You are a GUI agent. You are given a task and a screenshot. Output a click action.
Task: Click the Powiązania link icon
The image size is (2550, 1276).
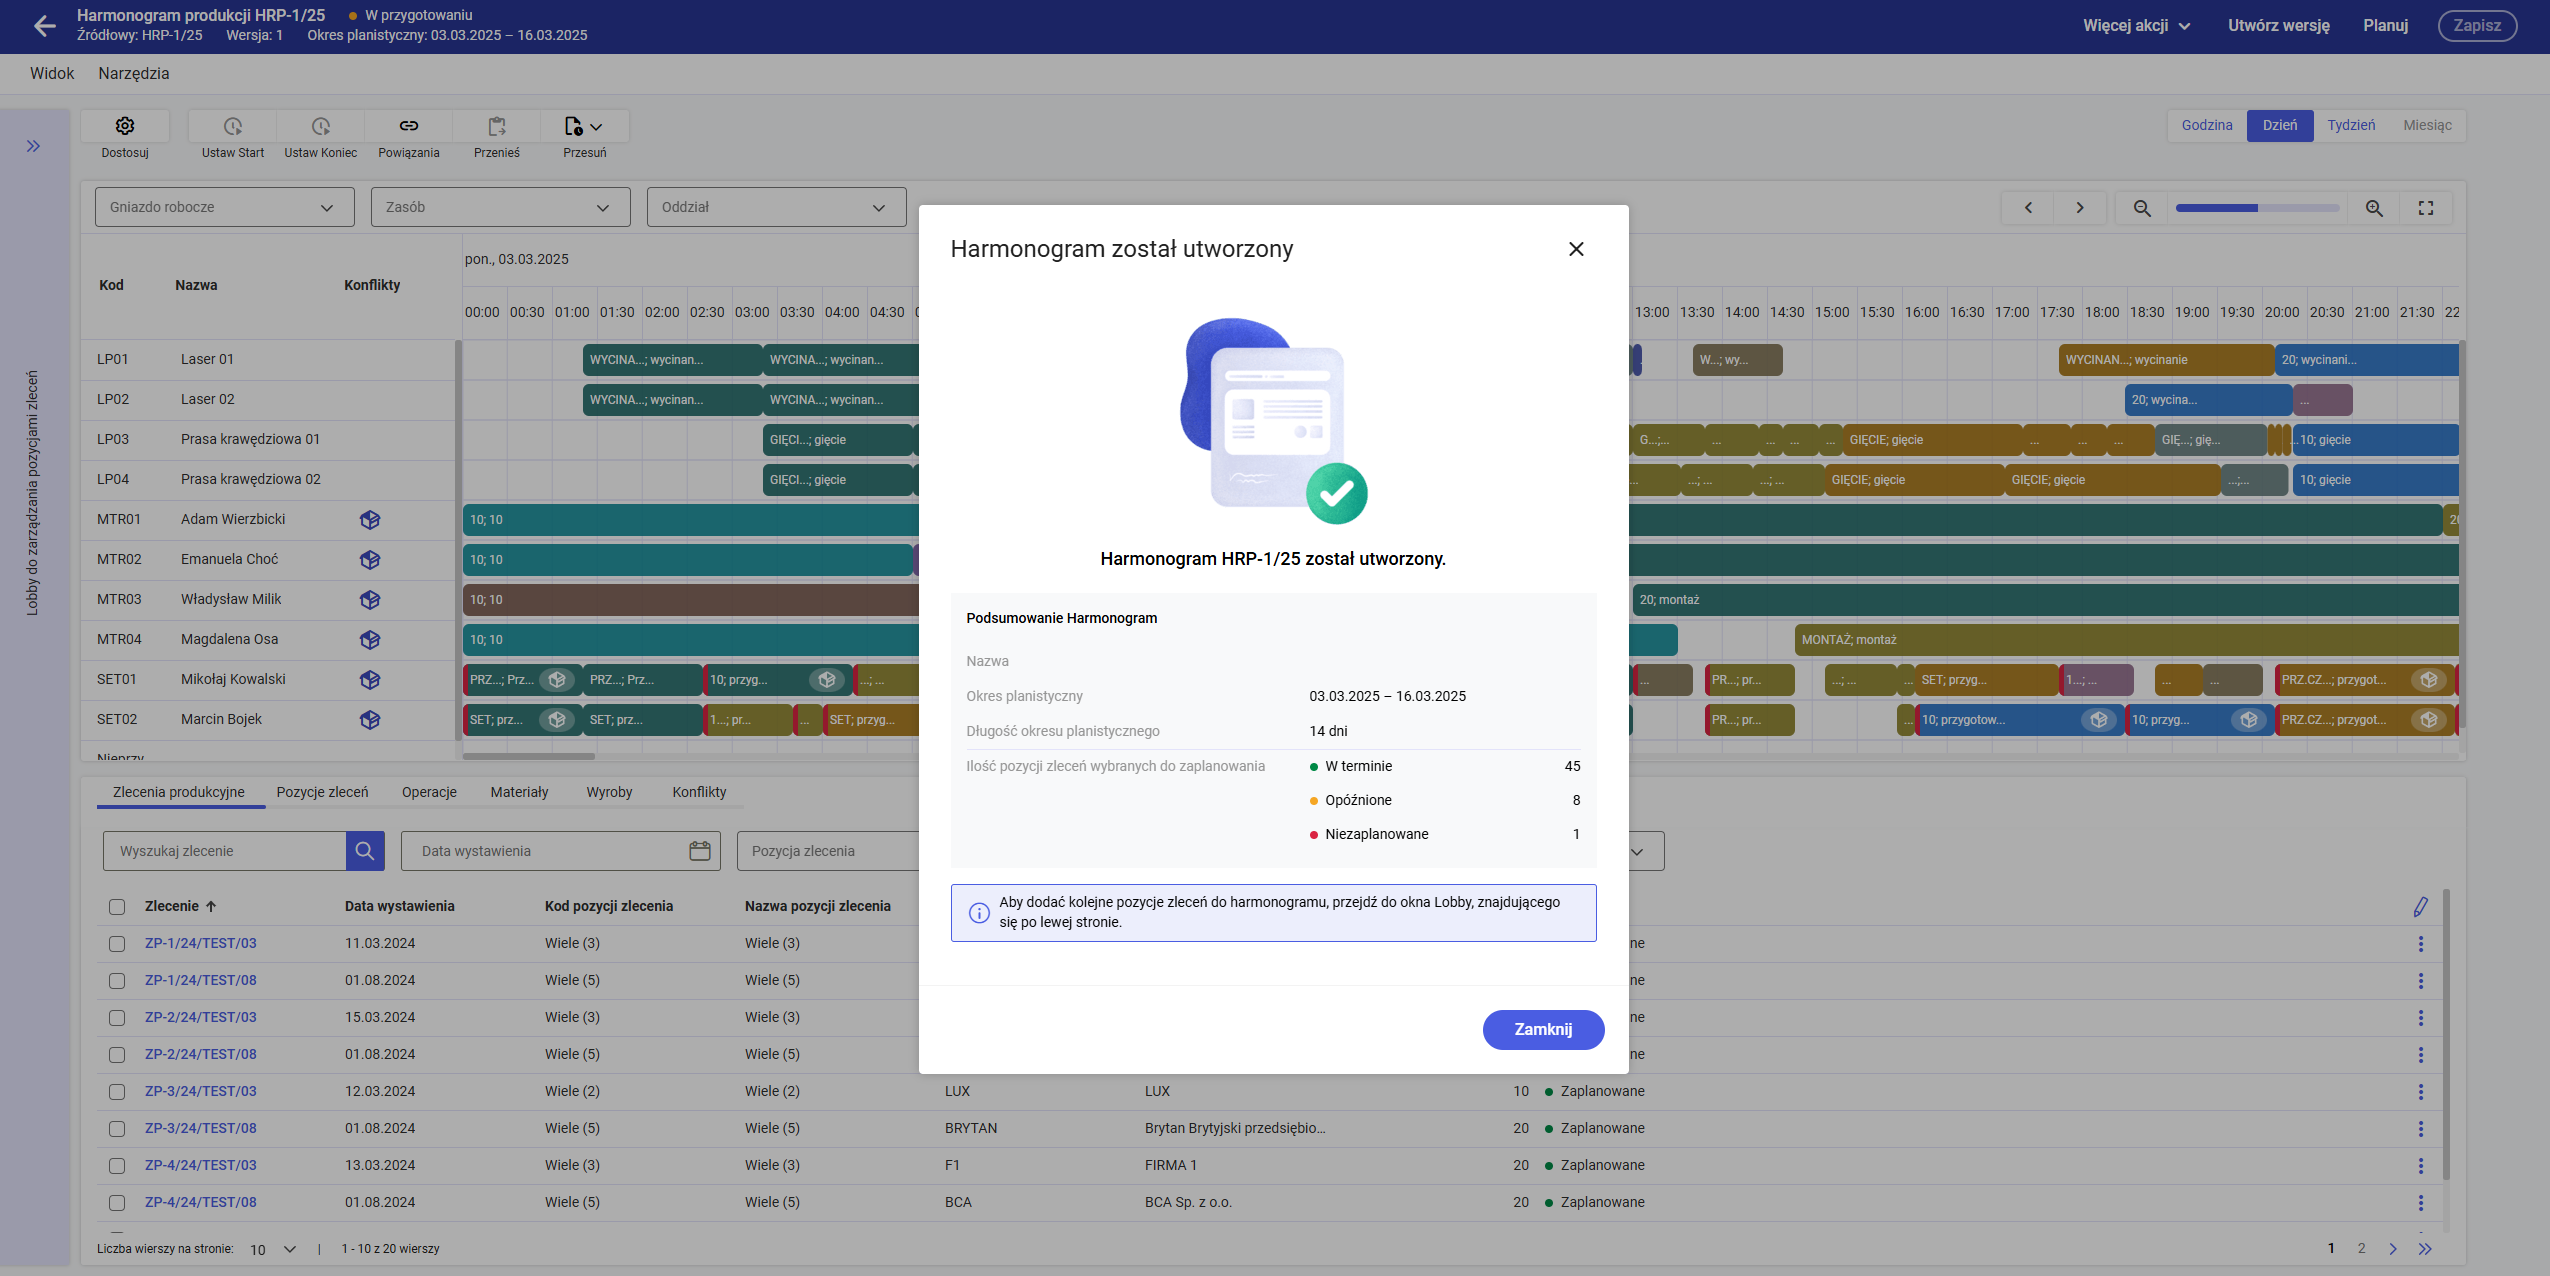click(409, 126)
